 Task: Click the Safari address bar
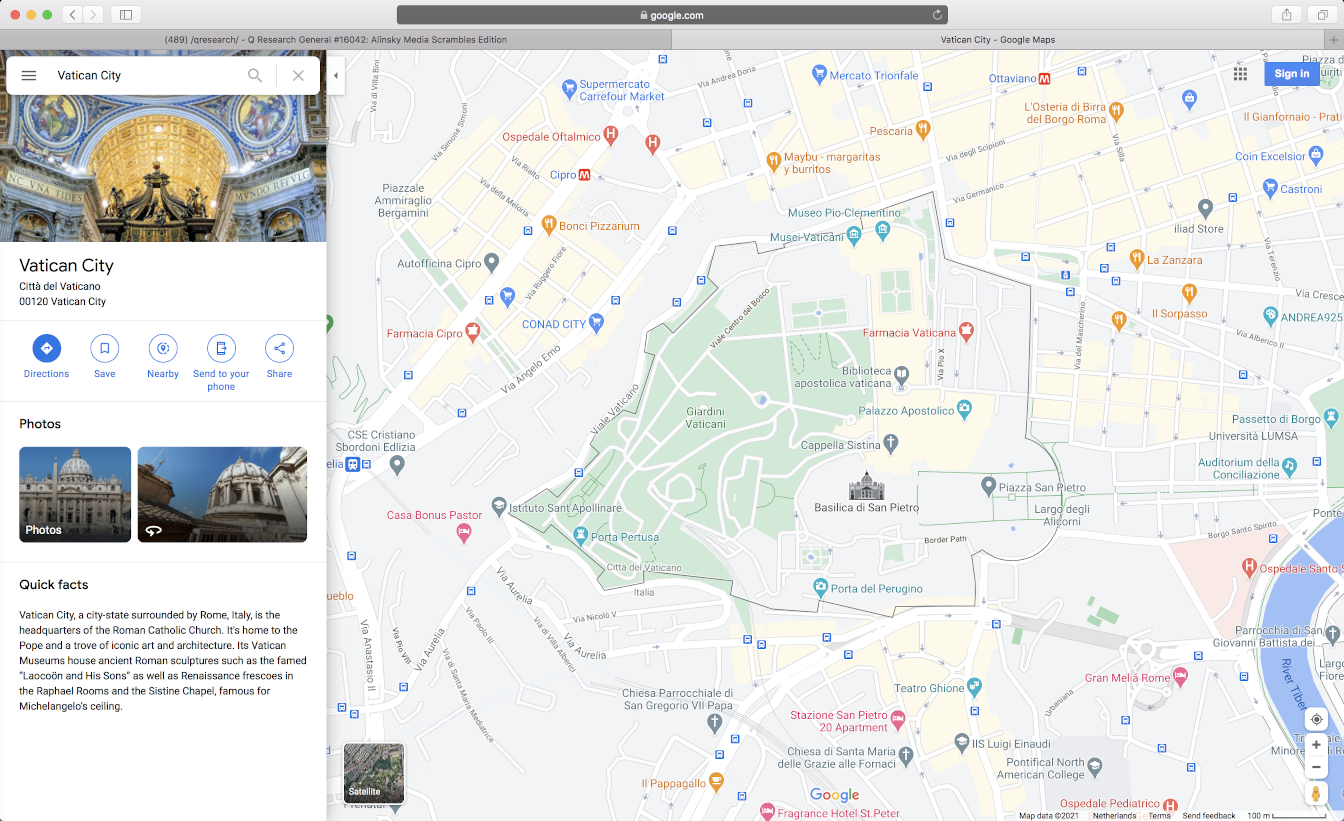pyautogui.click(x=672, y=15)
